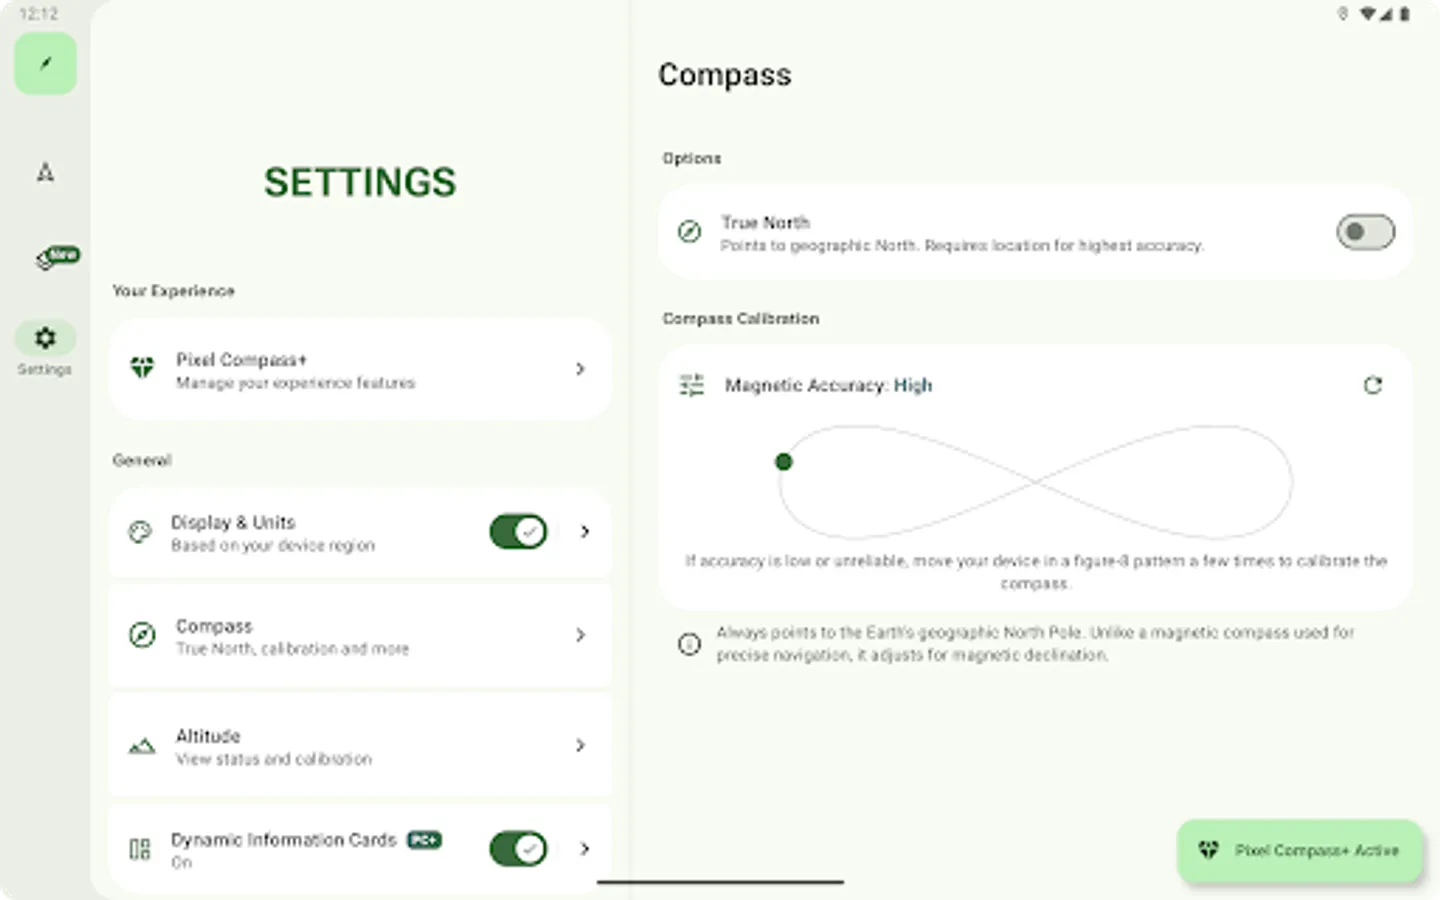The height and width of the screenshot is (900, 1440).
Task: Select the Settings gear in the sidebar
Action: click(45, 338)
